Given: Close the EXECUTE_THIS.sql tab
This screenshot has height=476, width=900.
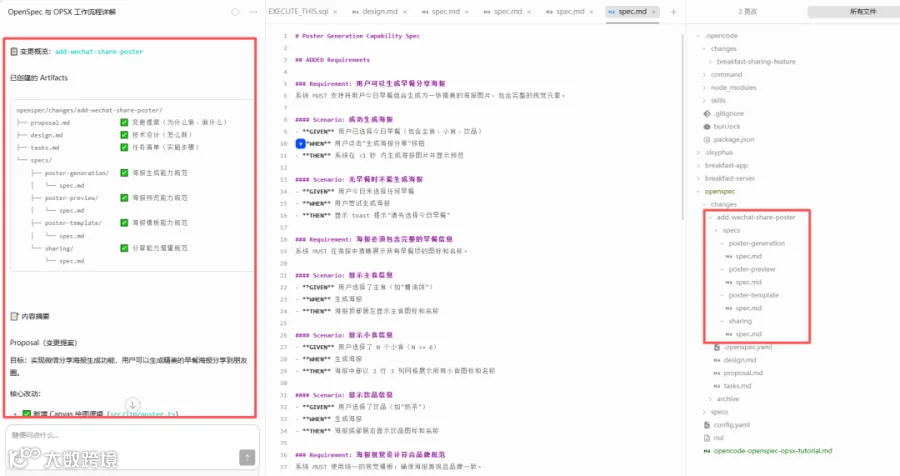Looking at the screenshot, I should [x=335, y=11].
